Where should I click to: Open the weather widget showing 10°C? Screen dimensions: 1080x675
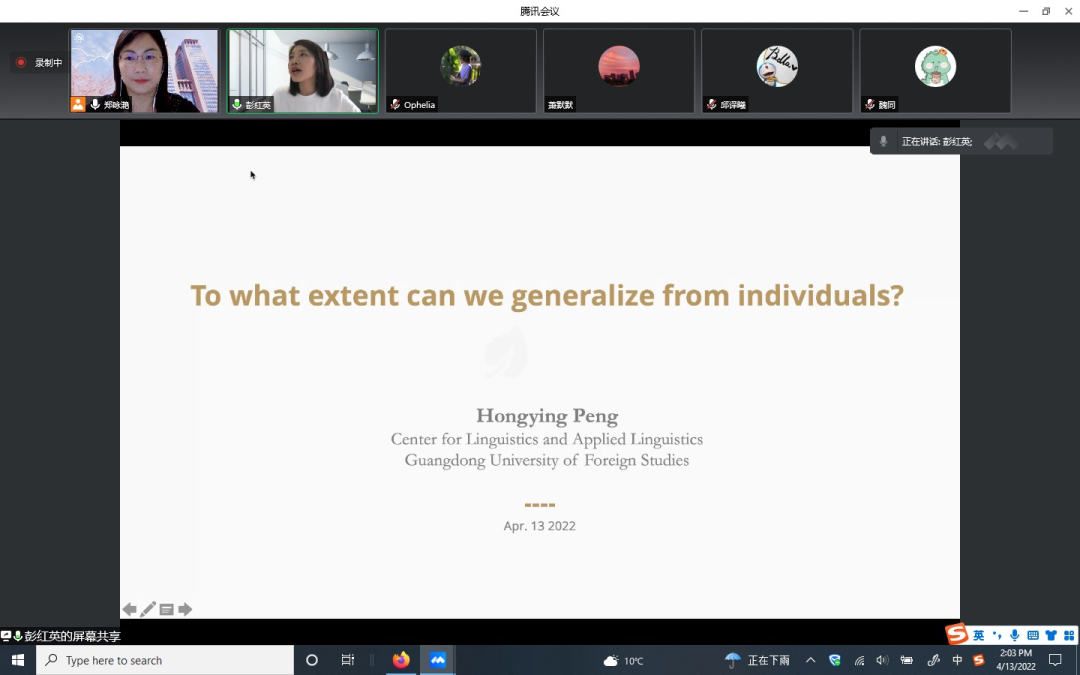(x=623, y=660)
